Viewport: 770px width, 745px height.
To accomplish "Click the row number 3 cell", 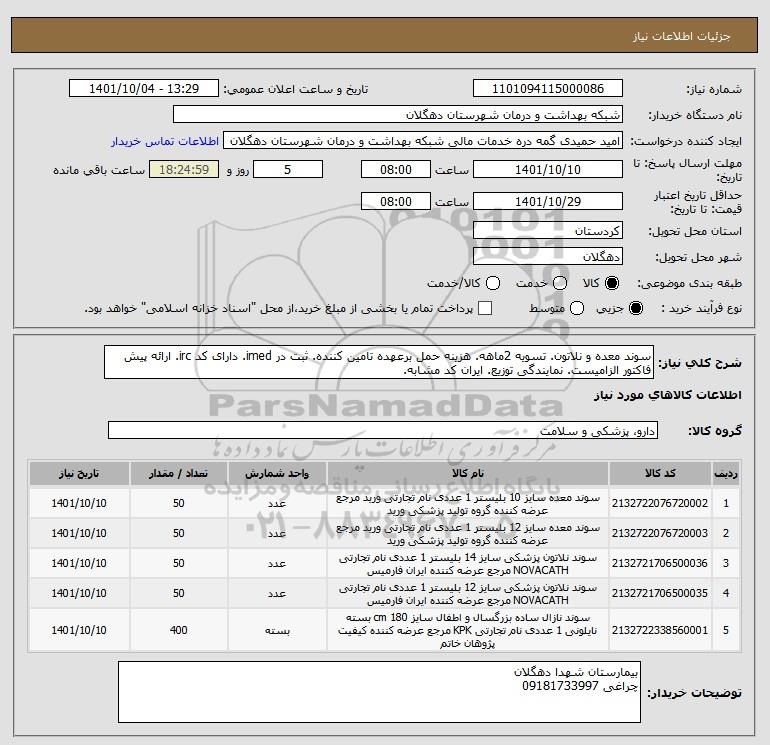I will click(x=726, y=563).
